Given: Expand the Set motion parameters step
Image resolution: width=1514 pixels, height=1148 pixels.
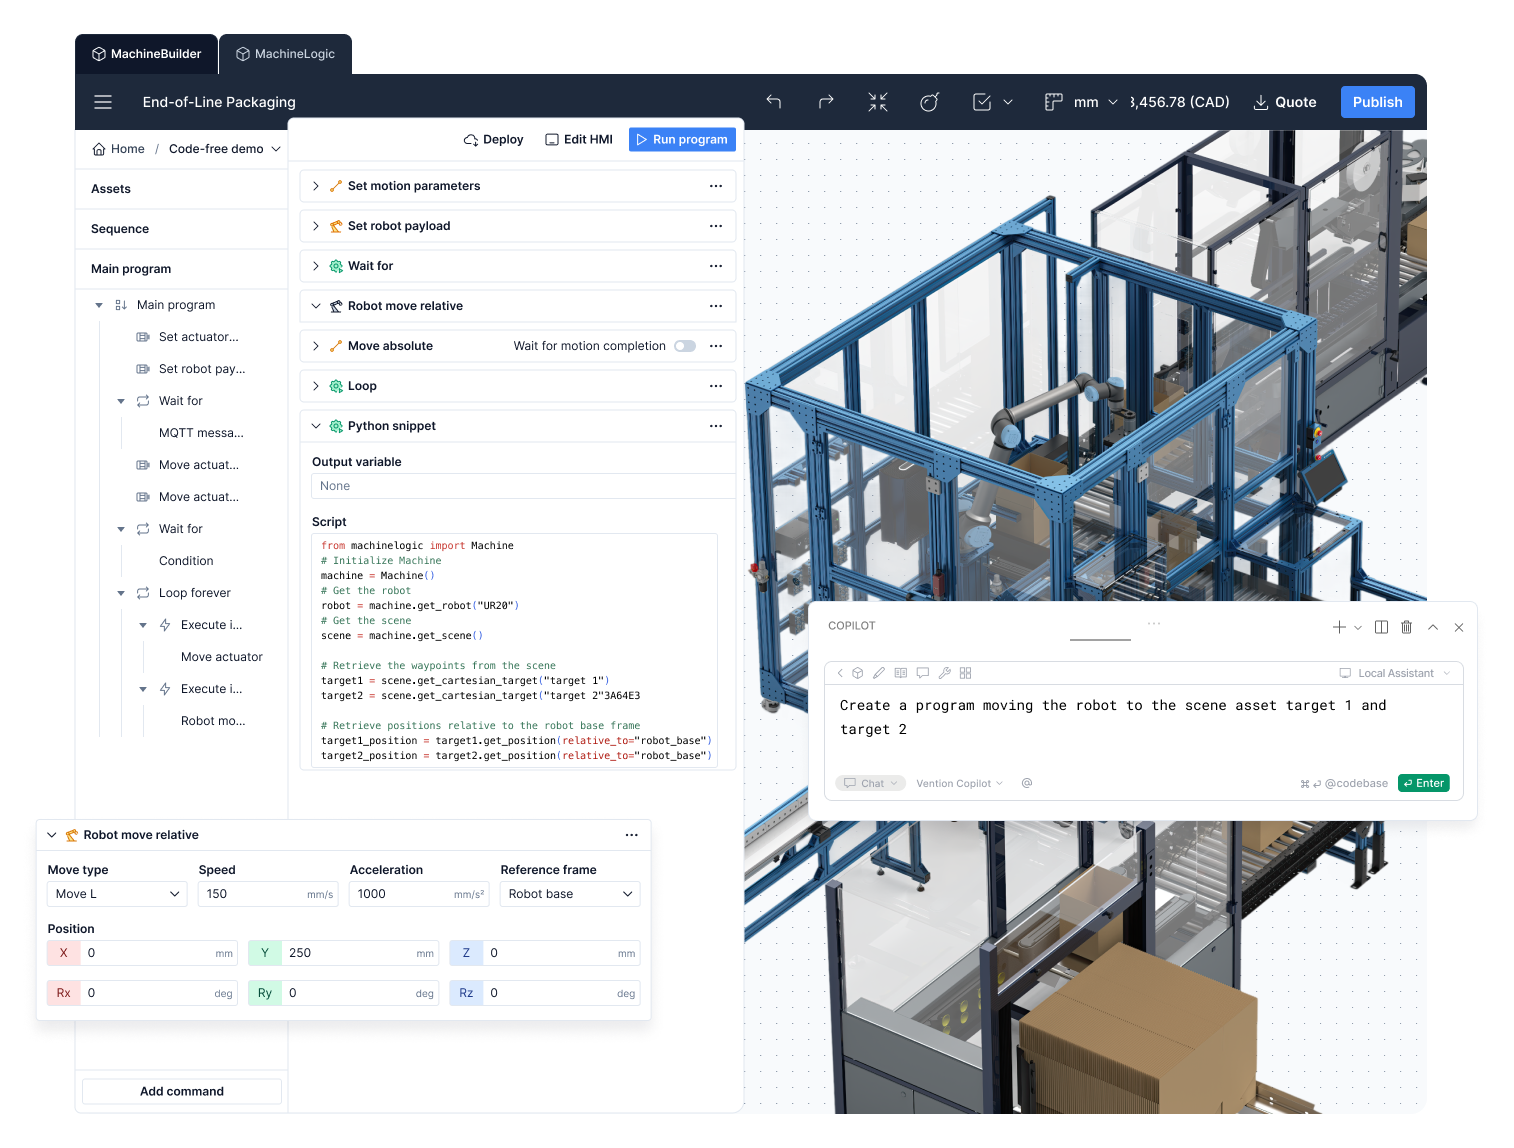Looking at the screenshot, I should 316,186.
